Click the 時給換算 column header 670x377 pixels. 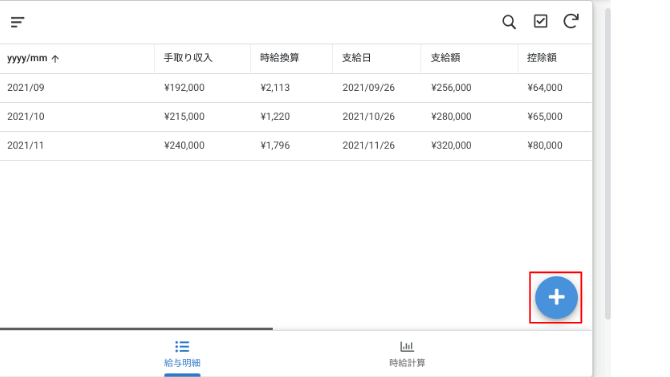click(279, 58)
